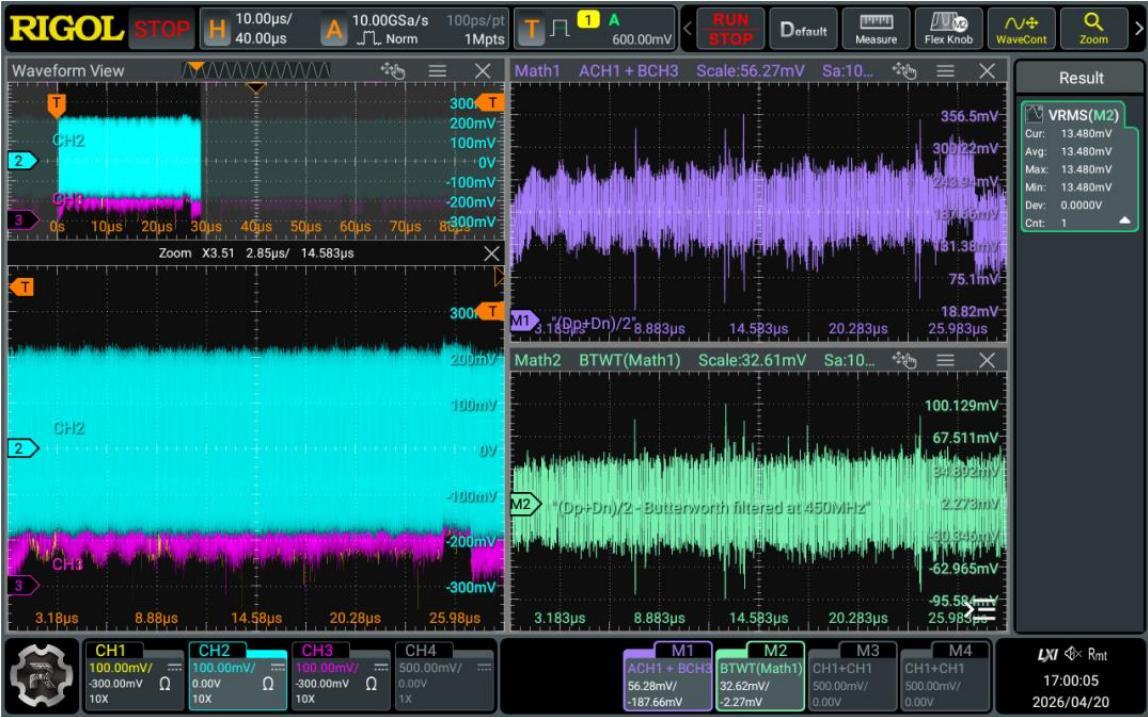
Task: Open the gear function navigation icon
Action: pos(42,675)
